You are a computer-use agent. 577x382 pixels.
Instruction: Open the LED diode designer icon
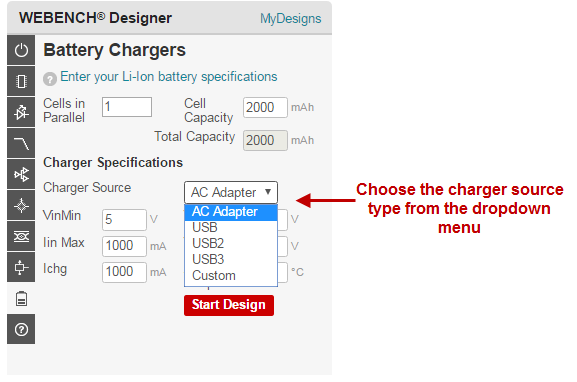[21, 112]
